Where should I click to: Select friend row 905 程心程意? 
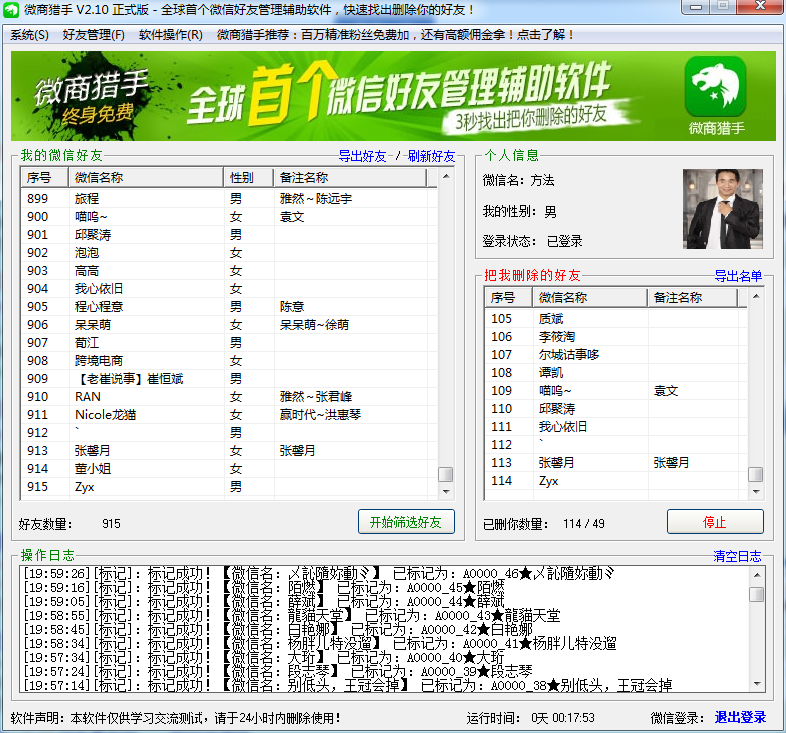coord(229,307)
